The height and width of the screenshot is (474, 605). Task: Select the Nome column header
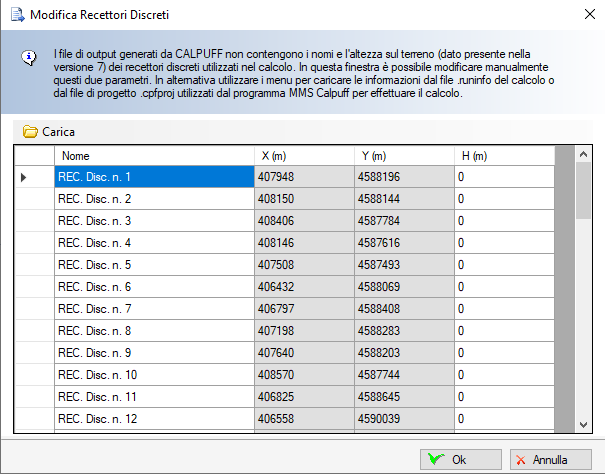click(x=154, y=156)
